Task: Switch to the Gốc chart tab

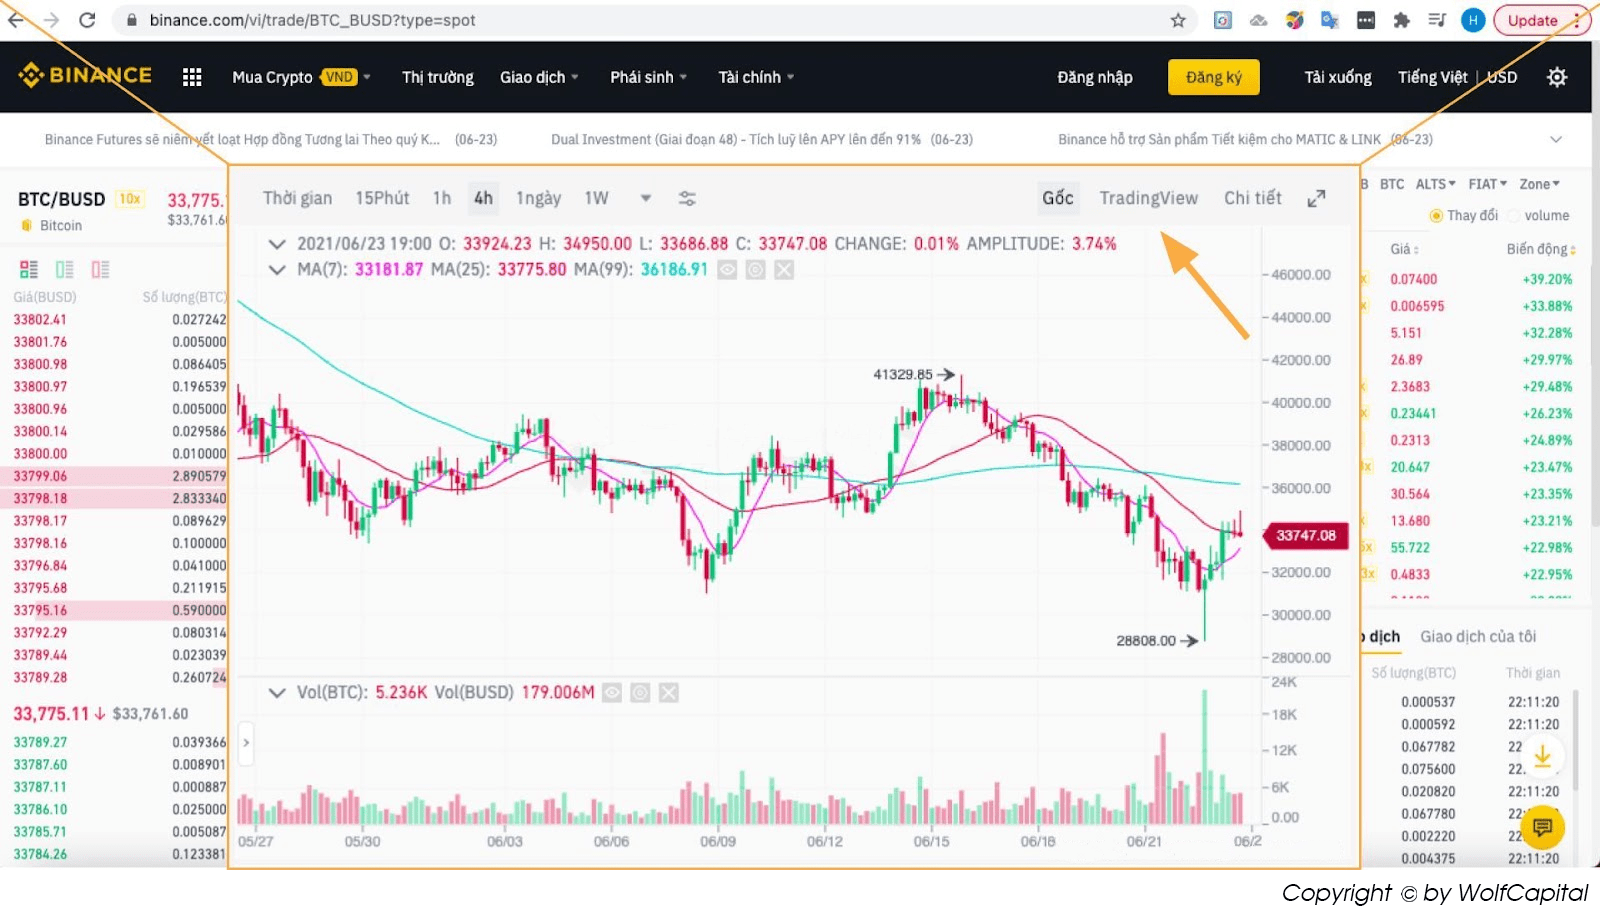Action: pos(1057,198)
